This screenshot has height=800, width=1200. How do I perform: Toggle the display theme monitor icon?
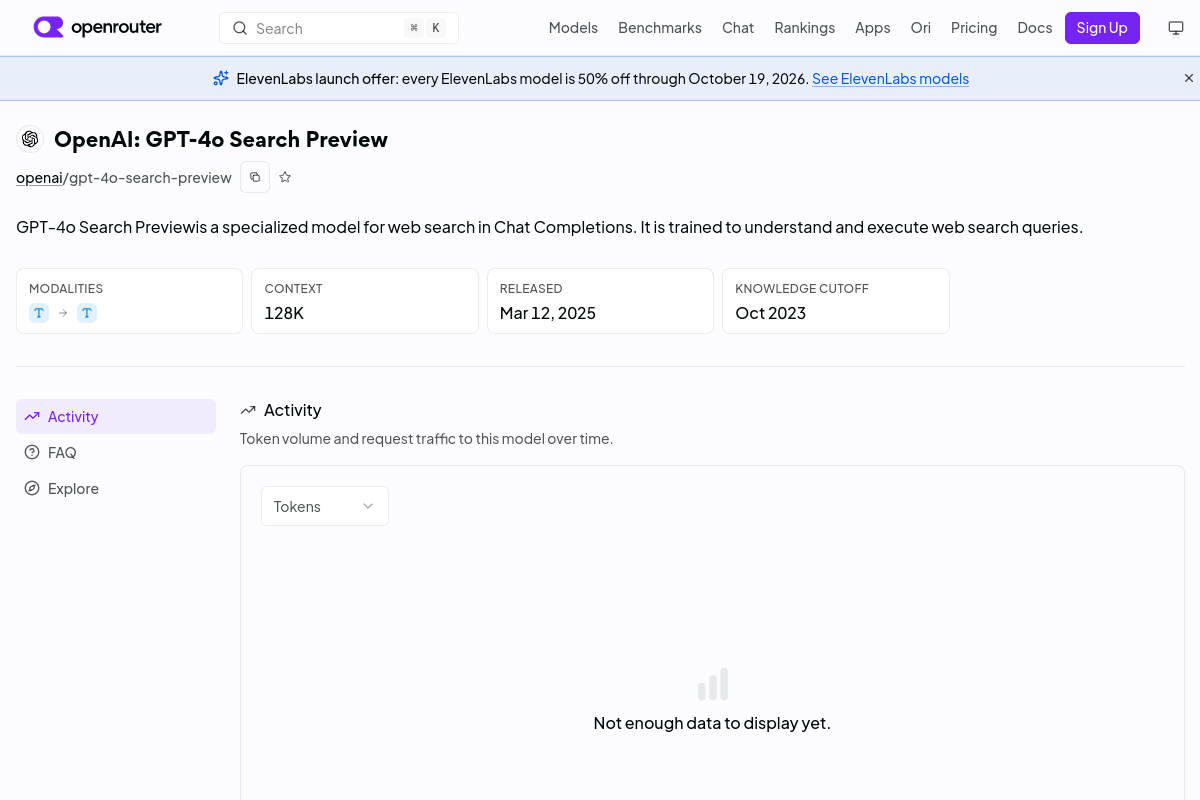[x=1176, y=28]
